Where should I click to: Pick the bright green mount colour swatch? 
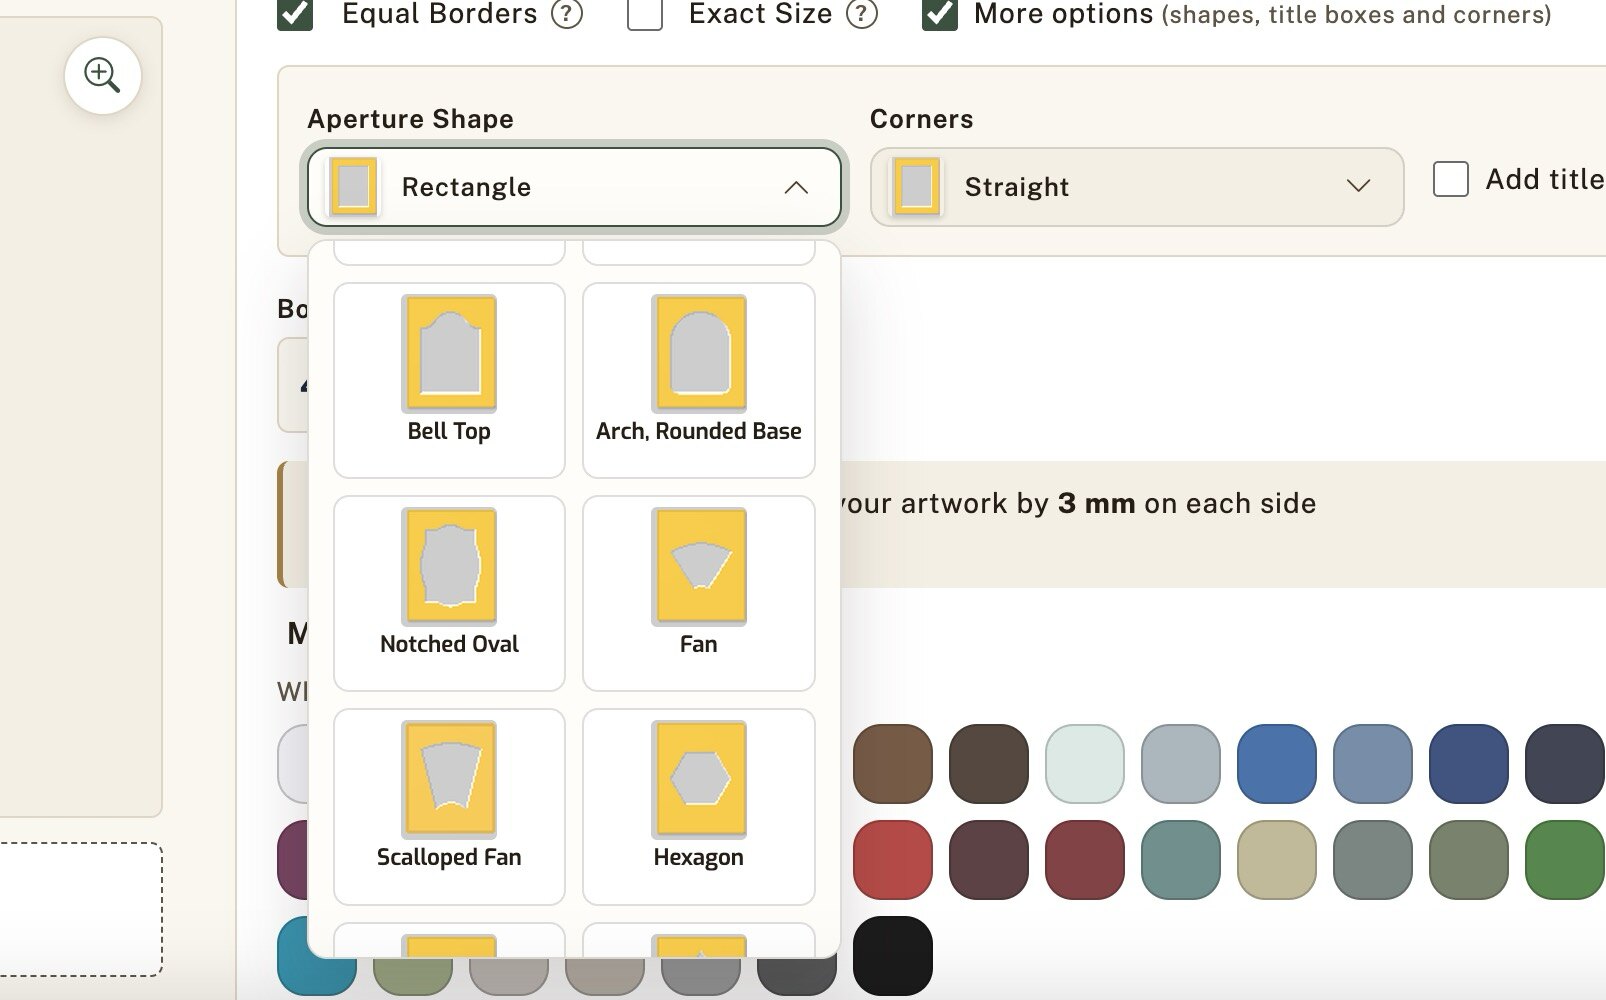coord(1565,860)
